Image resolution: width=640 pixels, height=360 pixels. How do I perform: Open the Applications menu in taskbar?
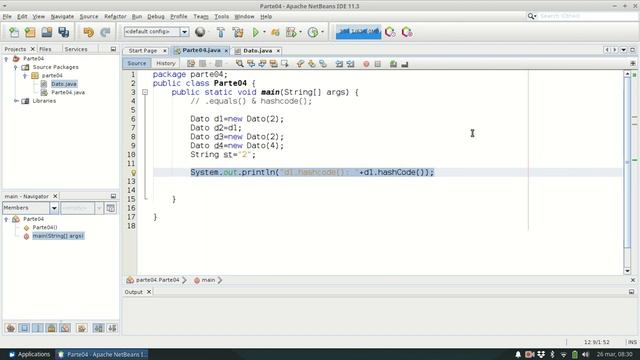tap(29, 354)
